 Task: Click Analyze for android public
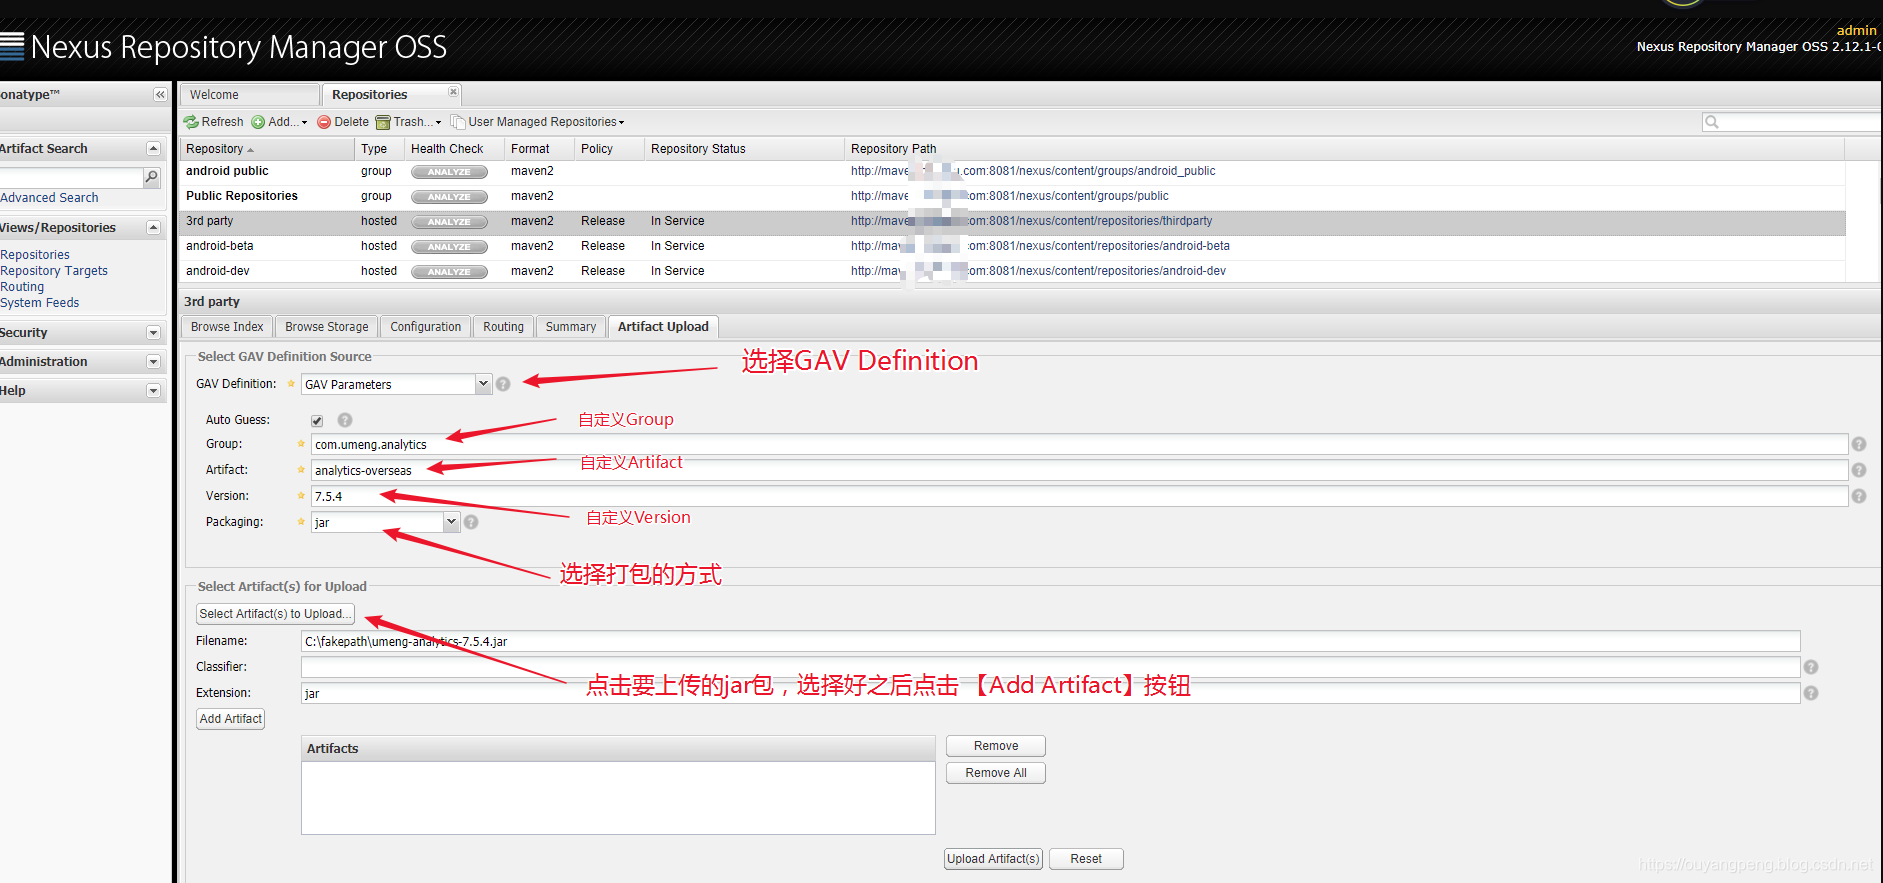(449, 172)
